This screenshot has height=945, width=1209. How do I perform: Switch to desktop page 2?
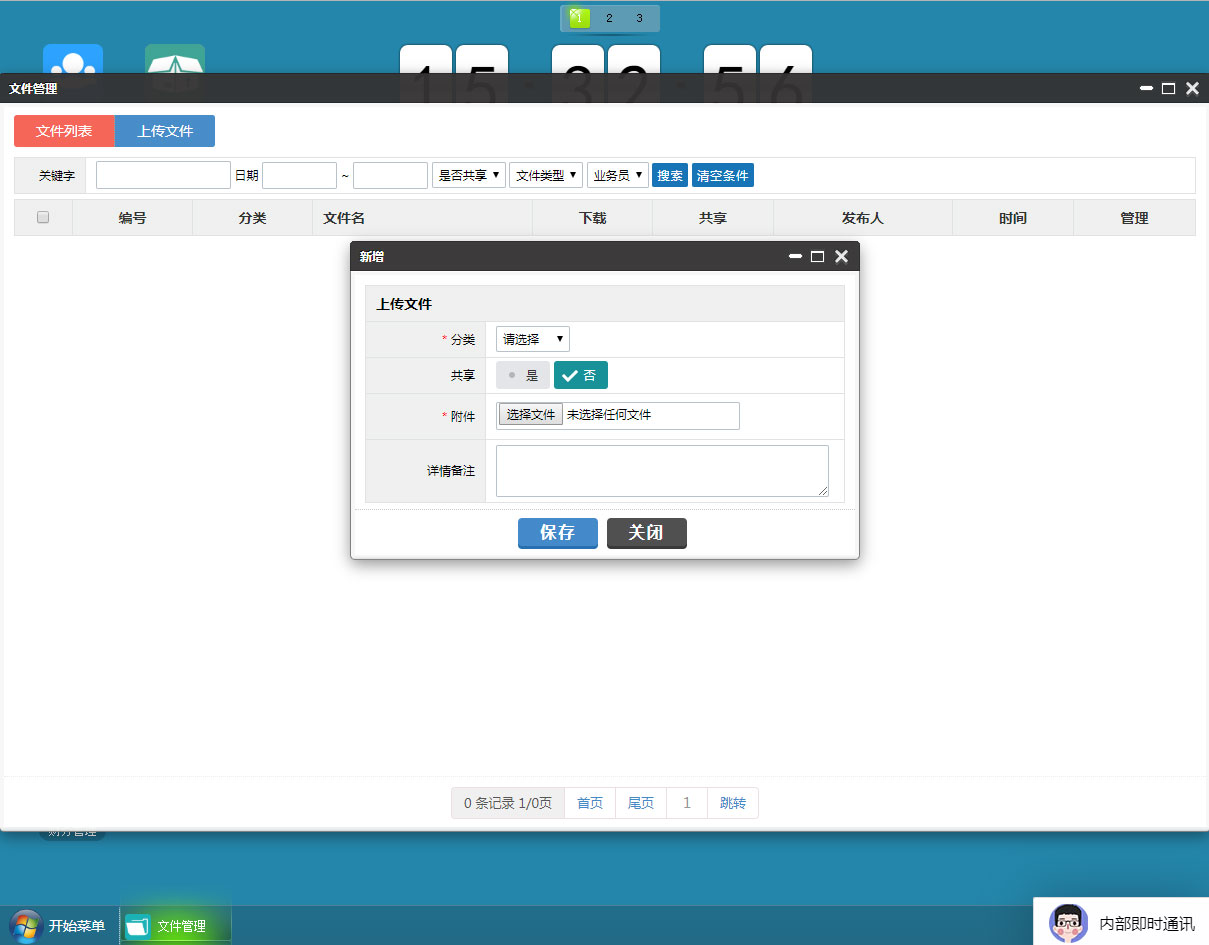point(609,18)
